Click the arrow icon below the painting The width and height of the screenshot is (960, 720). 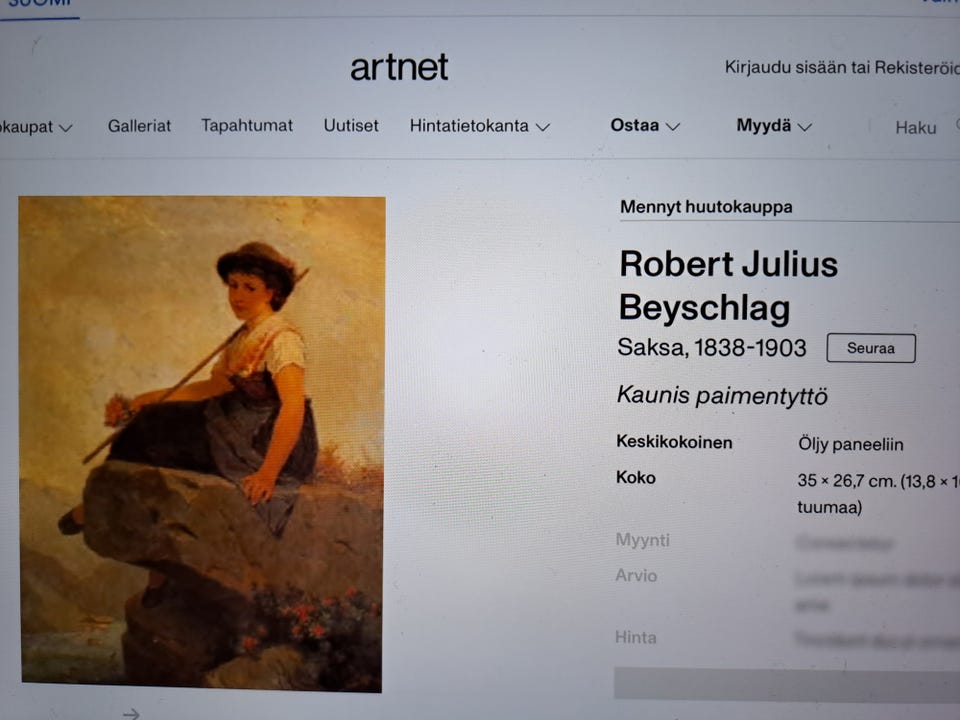(x=131, y=713)
